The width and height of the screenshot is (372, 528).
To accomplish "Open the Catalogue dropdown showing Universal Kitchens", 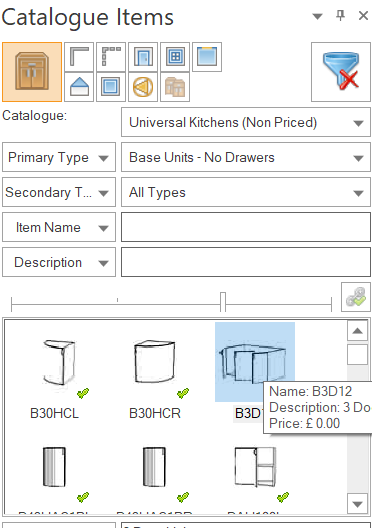I will click(246, 122).
